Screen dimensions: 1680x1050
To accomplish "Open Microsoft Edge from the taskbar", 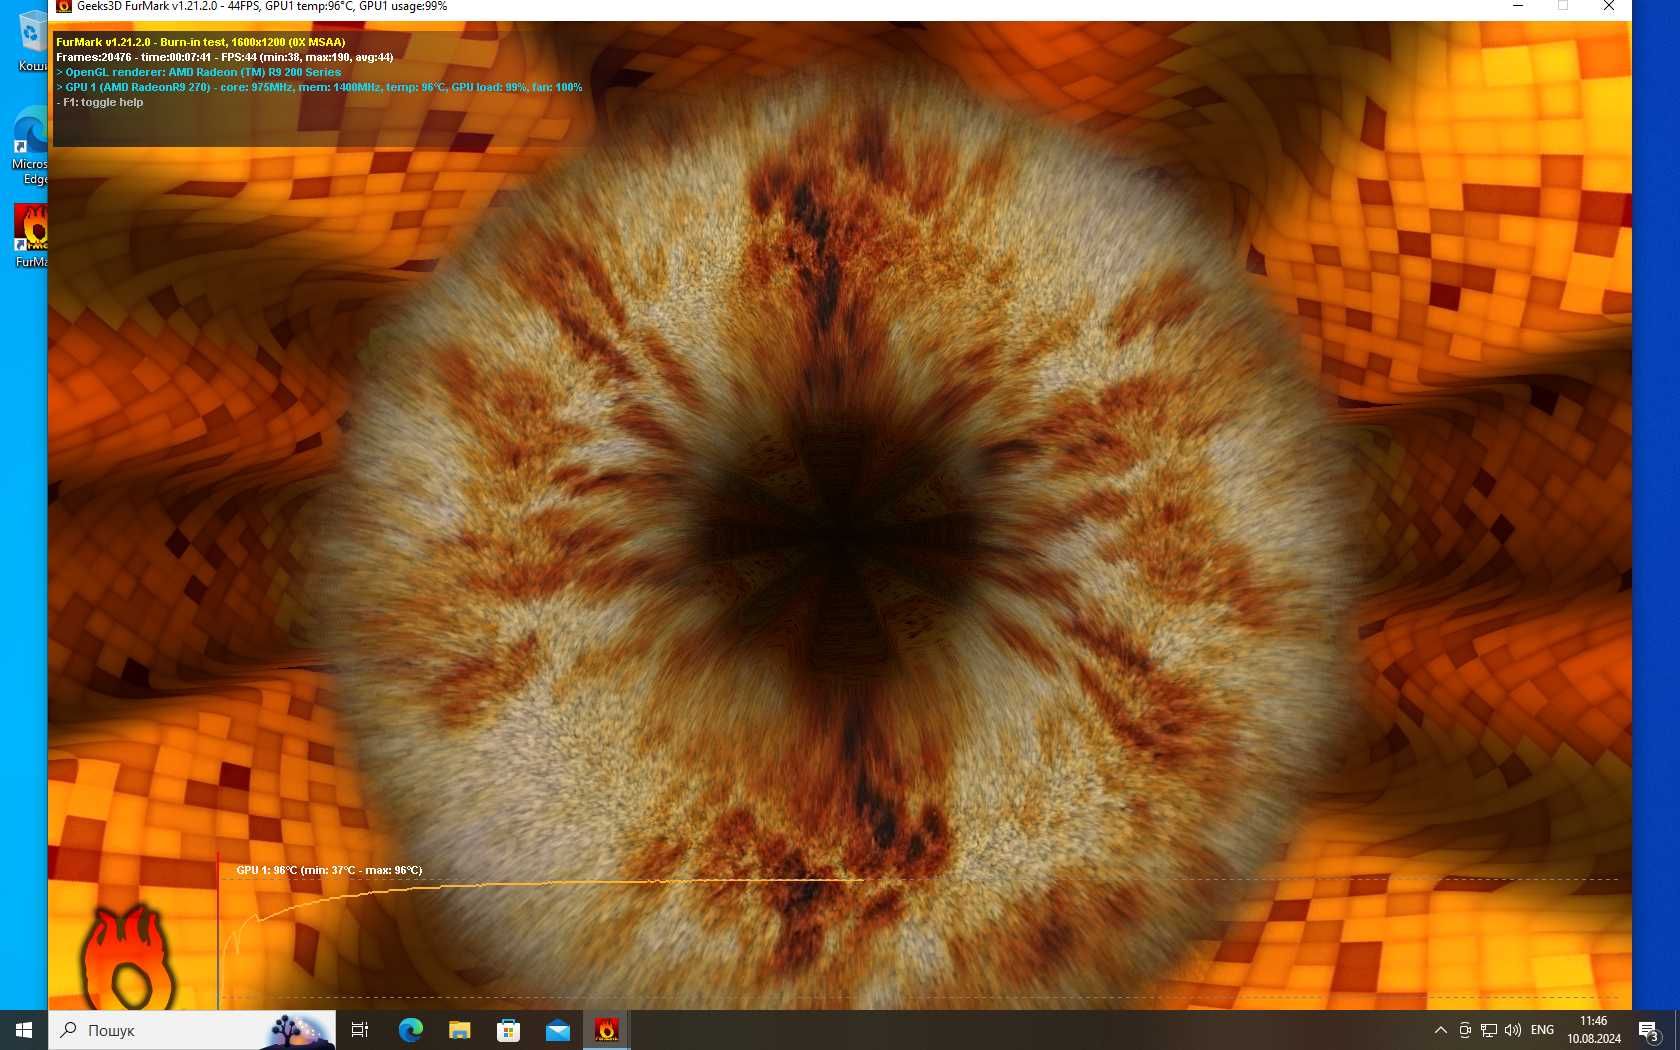I will 410,1030.
